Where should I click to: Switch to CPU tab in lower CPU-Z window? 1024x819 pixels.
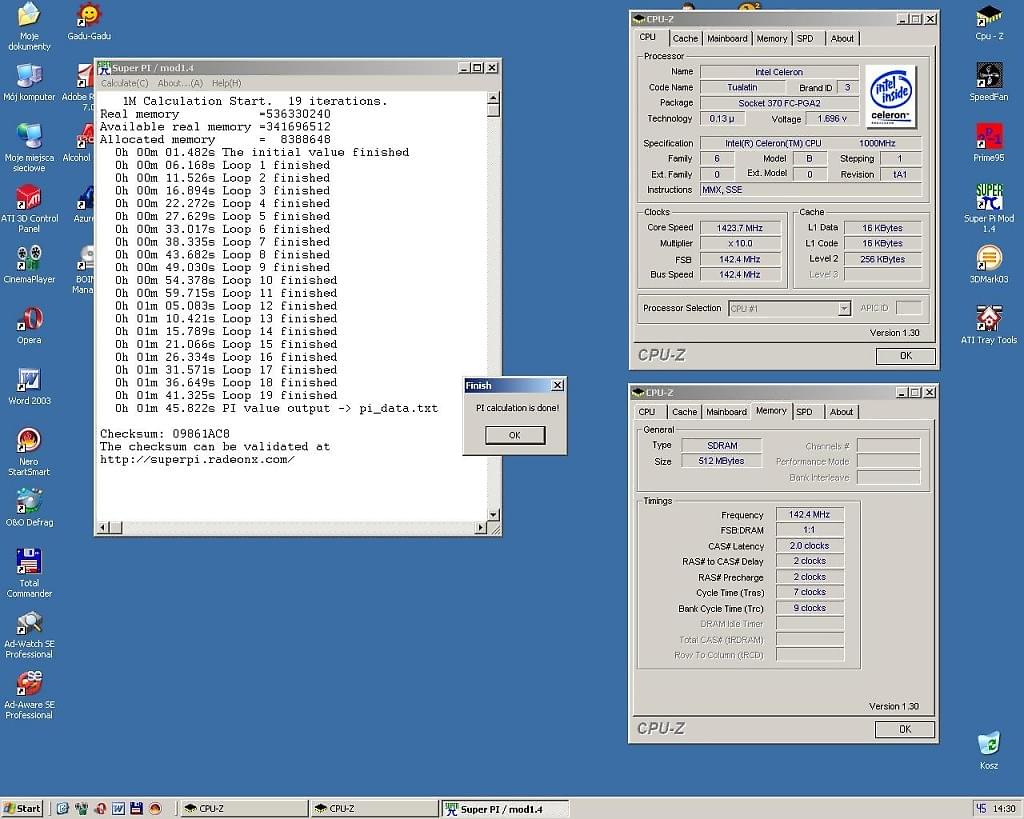click(x=647, y=412)
